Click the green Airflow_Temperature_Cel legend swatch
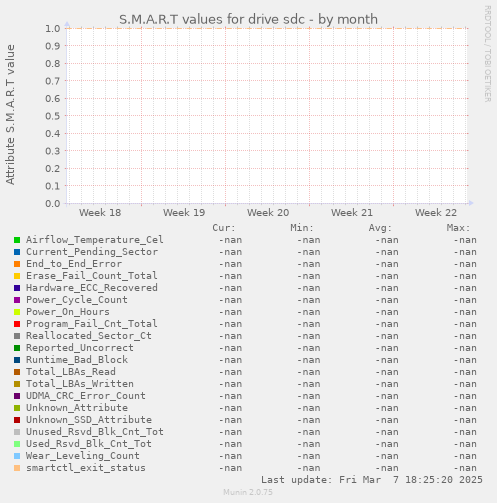 (x=17, y=240)
